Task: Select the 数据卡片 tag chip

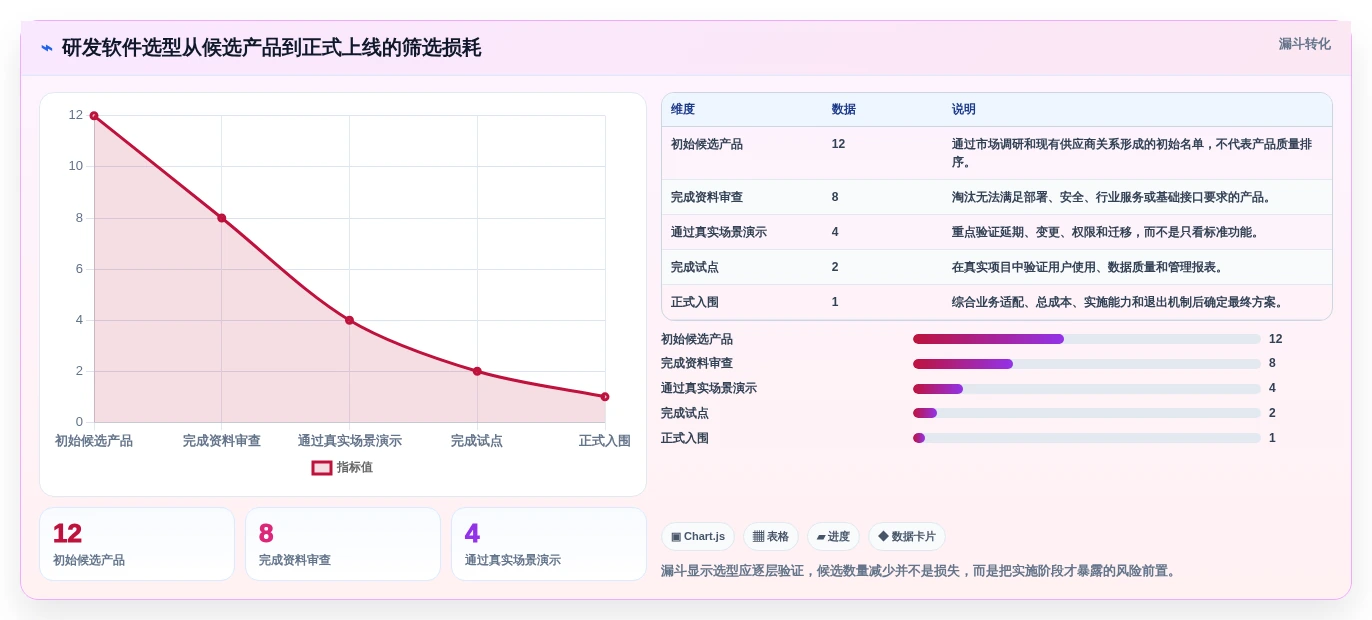Action: (907, 537)
